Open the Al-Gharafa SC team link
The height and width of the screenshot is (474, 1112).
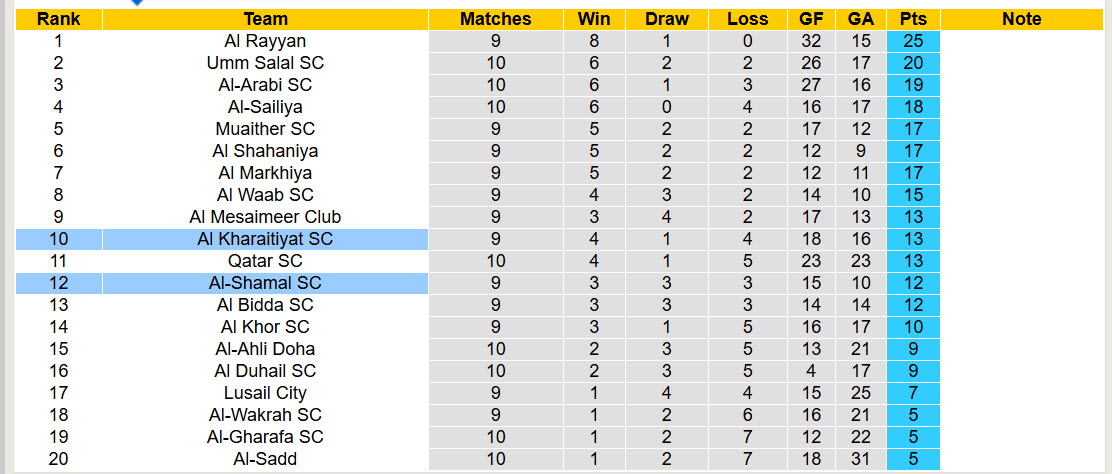click(x=265, y=437)
